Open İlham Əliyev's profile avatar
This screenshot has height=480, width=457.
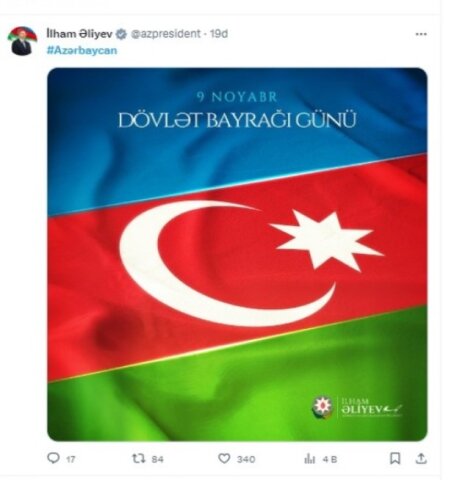22,41
